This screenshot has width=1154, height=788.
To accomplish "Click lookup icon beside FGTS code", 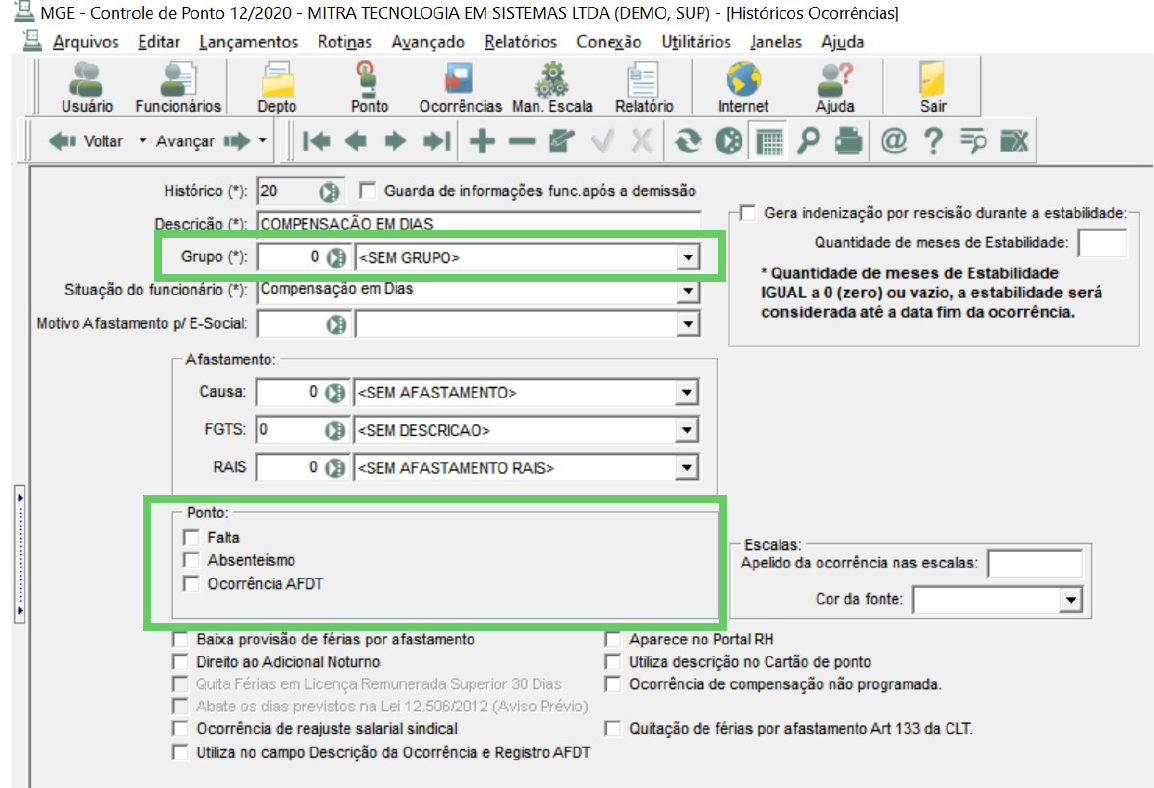I will pos(335,430).
